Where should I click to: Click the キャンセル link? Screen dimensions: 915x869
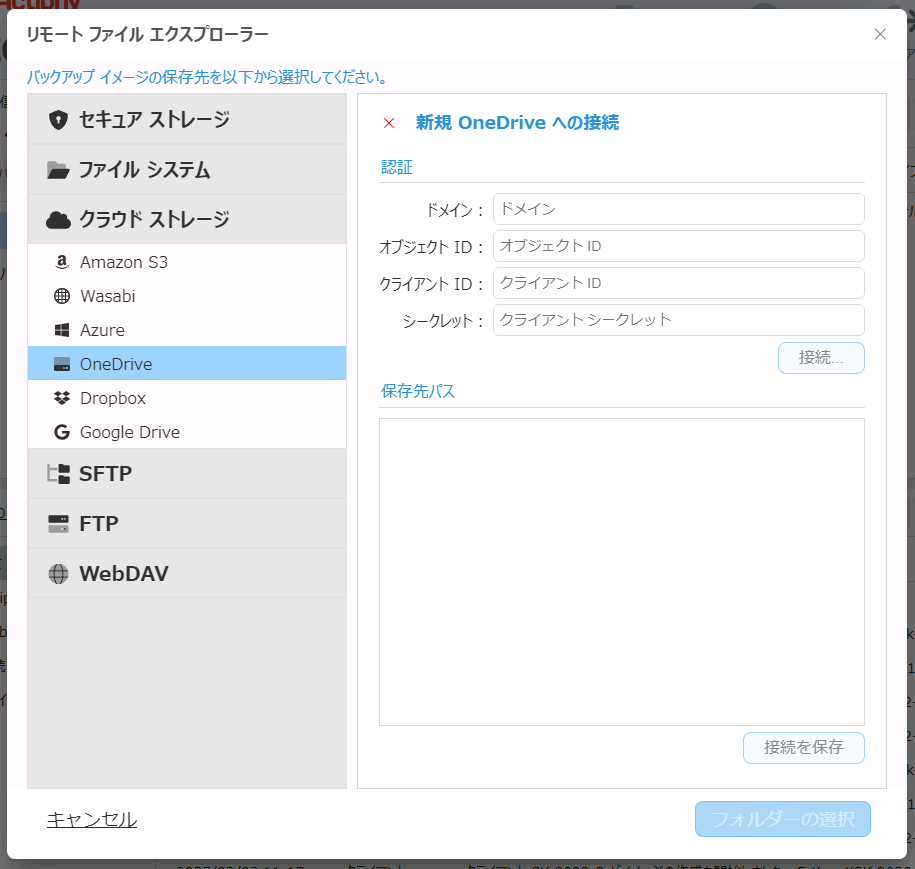point(92,820)
